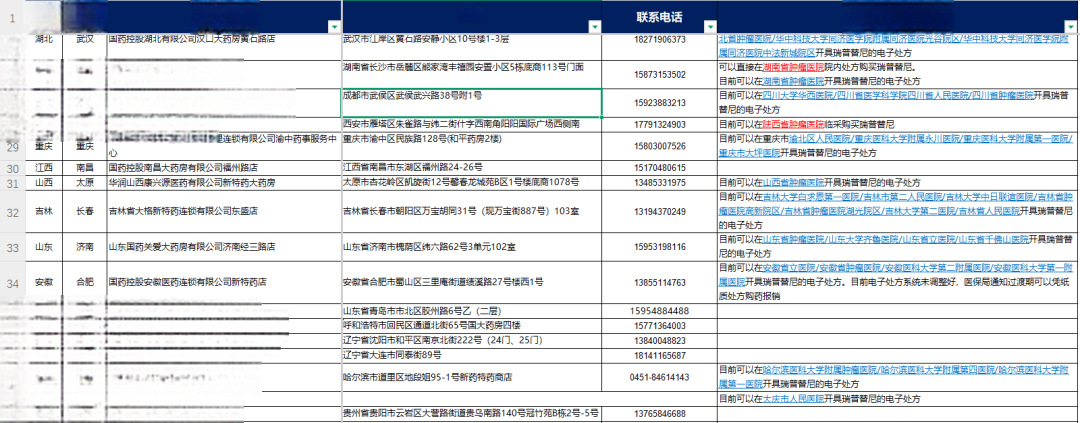Open the 联系电话 column filter dropdown
The width and height of the screenshot is (1080, 423).
pyautogui.click(x=710, y=27)
